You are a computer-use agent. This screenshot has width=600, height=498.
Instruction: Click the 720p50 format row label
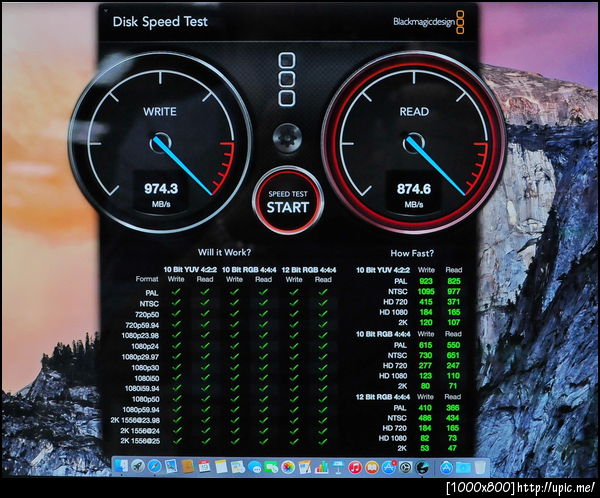(x=147, y=315)
